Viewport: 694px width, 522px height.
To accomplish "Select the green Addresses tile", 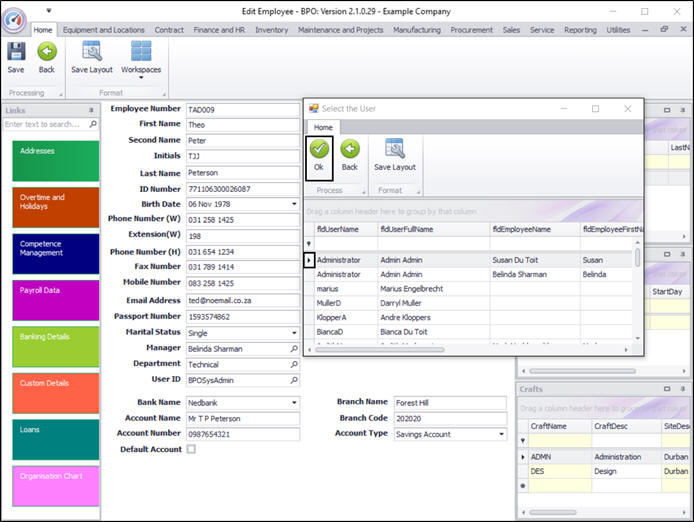I will coord(56,161).
